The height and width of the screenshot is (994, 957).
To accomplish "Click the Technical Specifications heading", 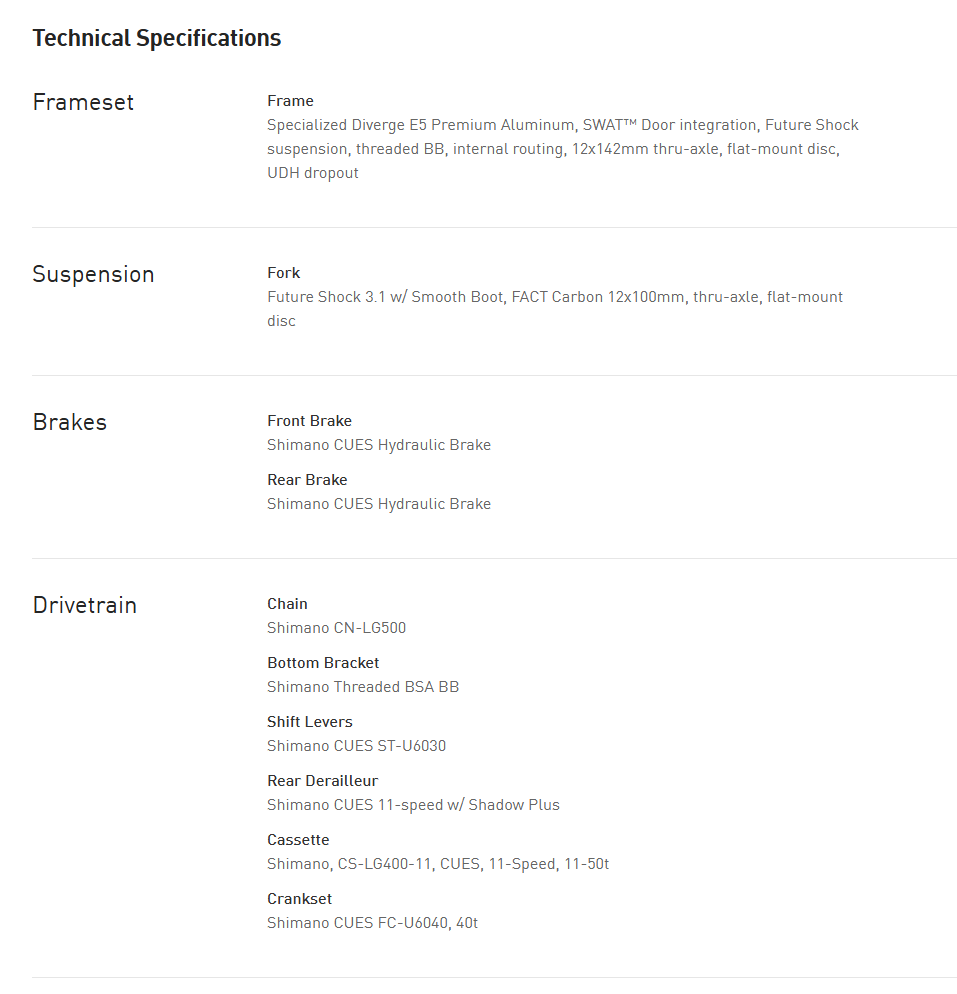I will (157, 38).
